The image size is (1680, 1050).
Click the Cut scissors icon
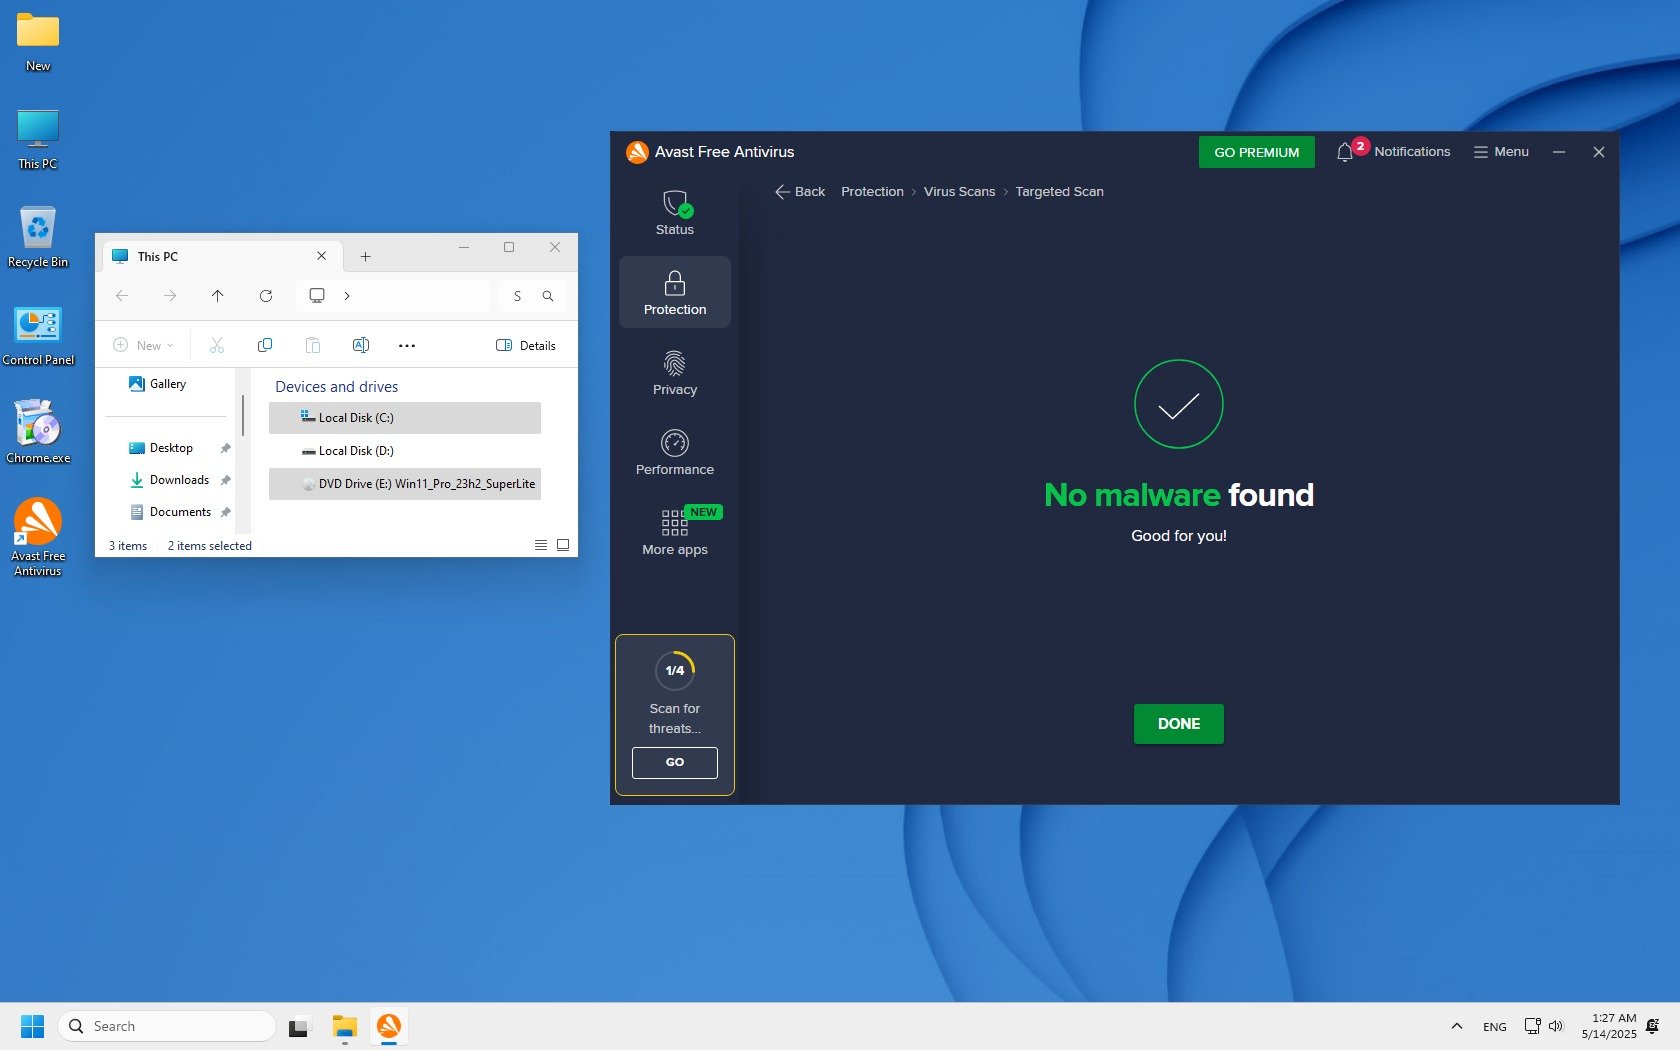217,346
